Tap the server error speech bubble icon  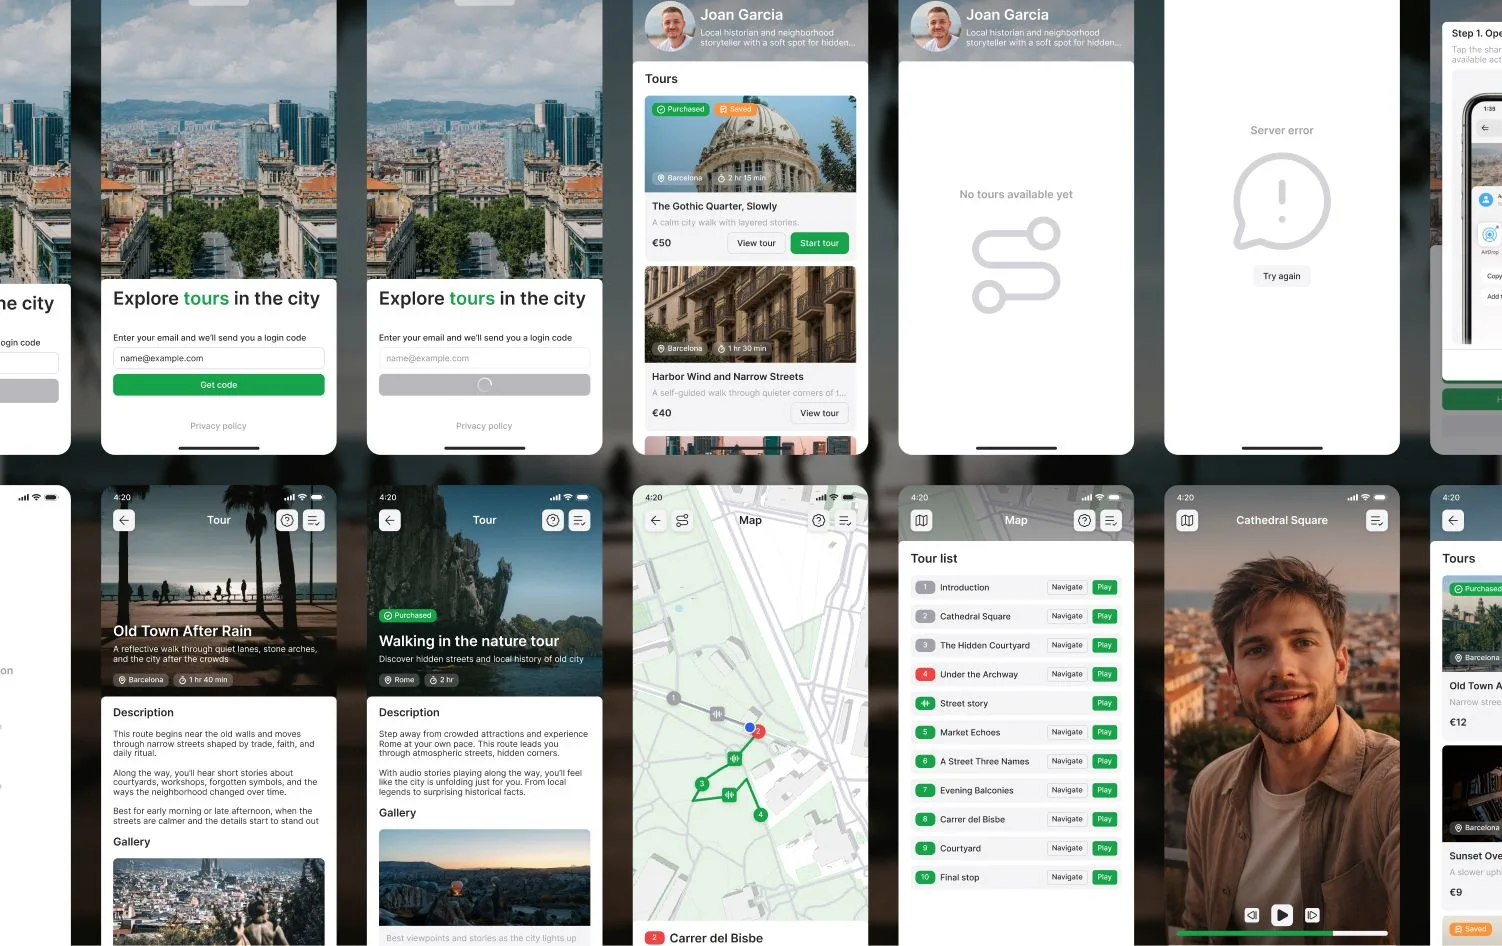coord(1282,201)
